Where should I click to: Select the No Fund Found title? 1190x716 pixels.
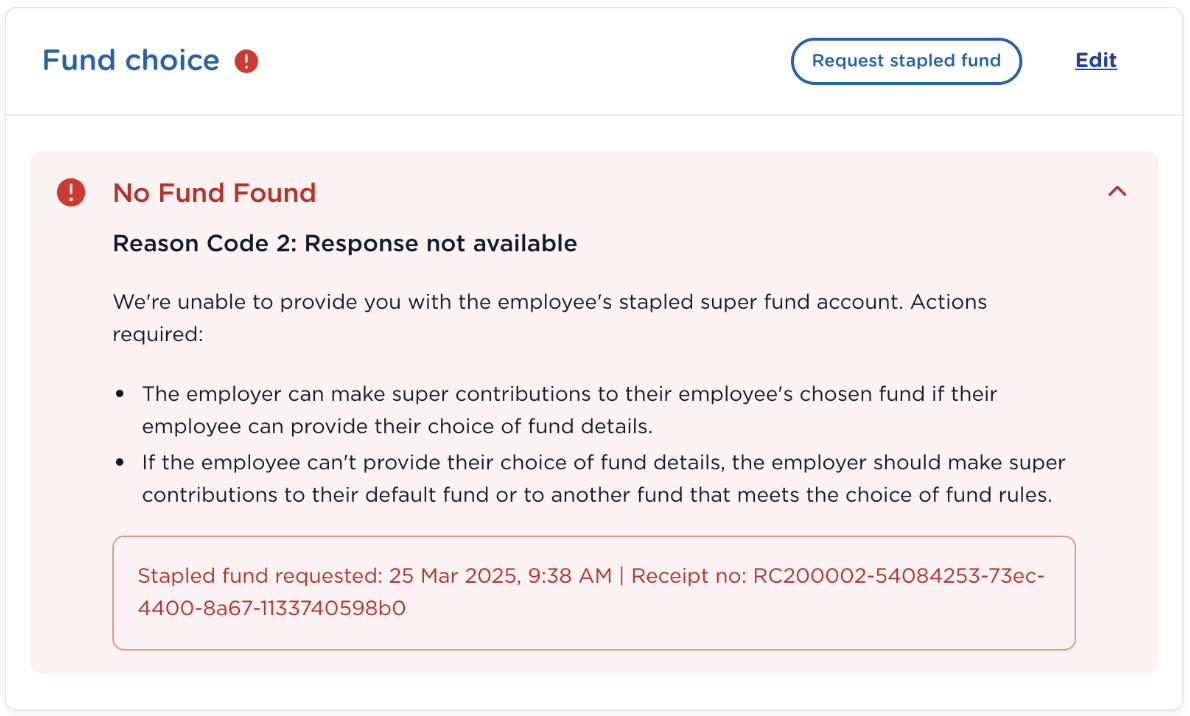[214, 192]
